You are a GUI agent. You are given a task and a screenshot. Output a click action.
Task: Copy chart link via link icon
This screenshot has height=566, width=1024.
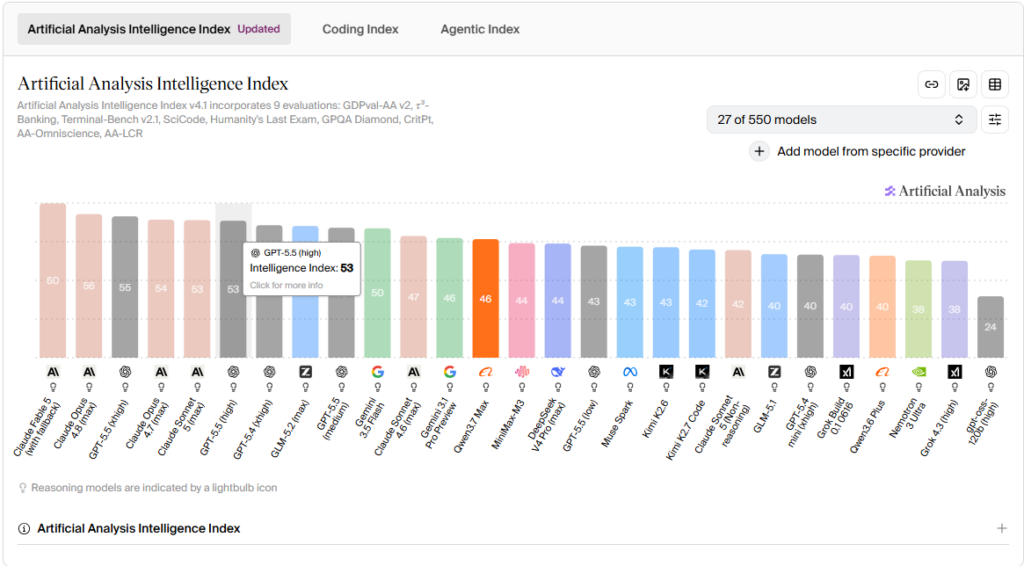pyautogui.click(x=931, y=84)
